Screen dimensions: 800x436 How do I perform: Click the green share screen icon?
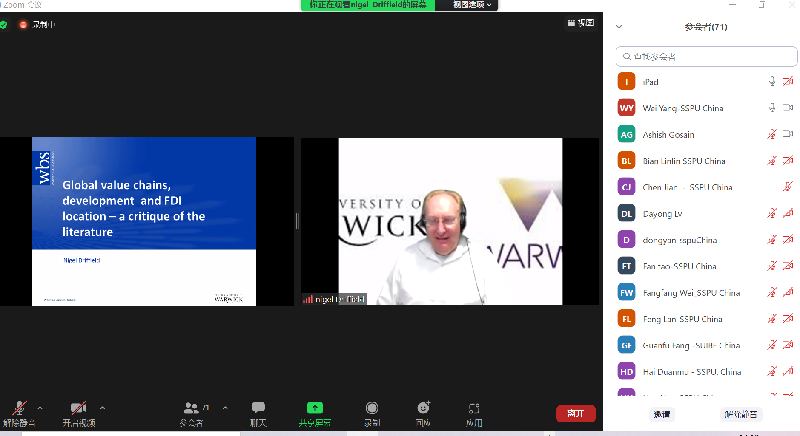pos(315,407)
